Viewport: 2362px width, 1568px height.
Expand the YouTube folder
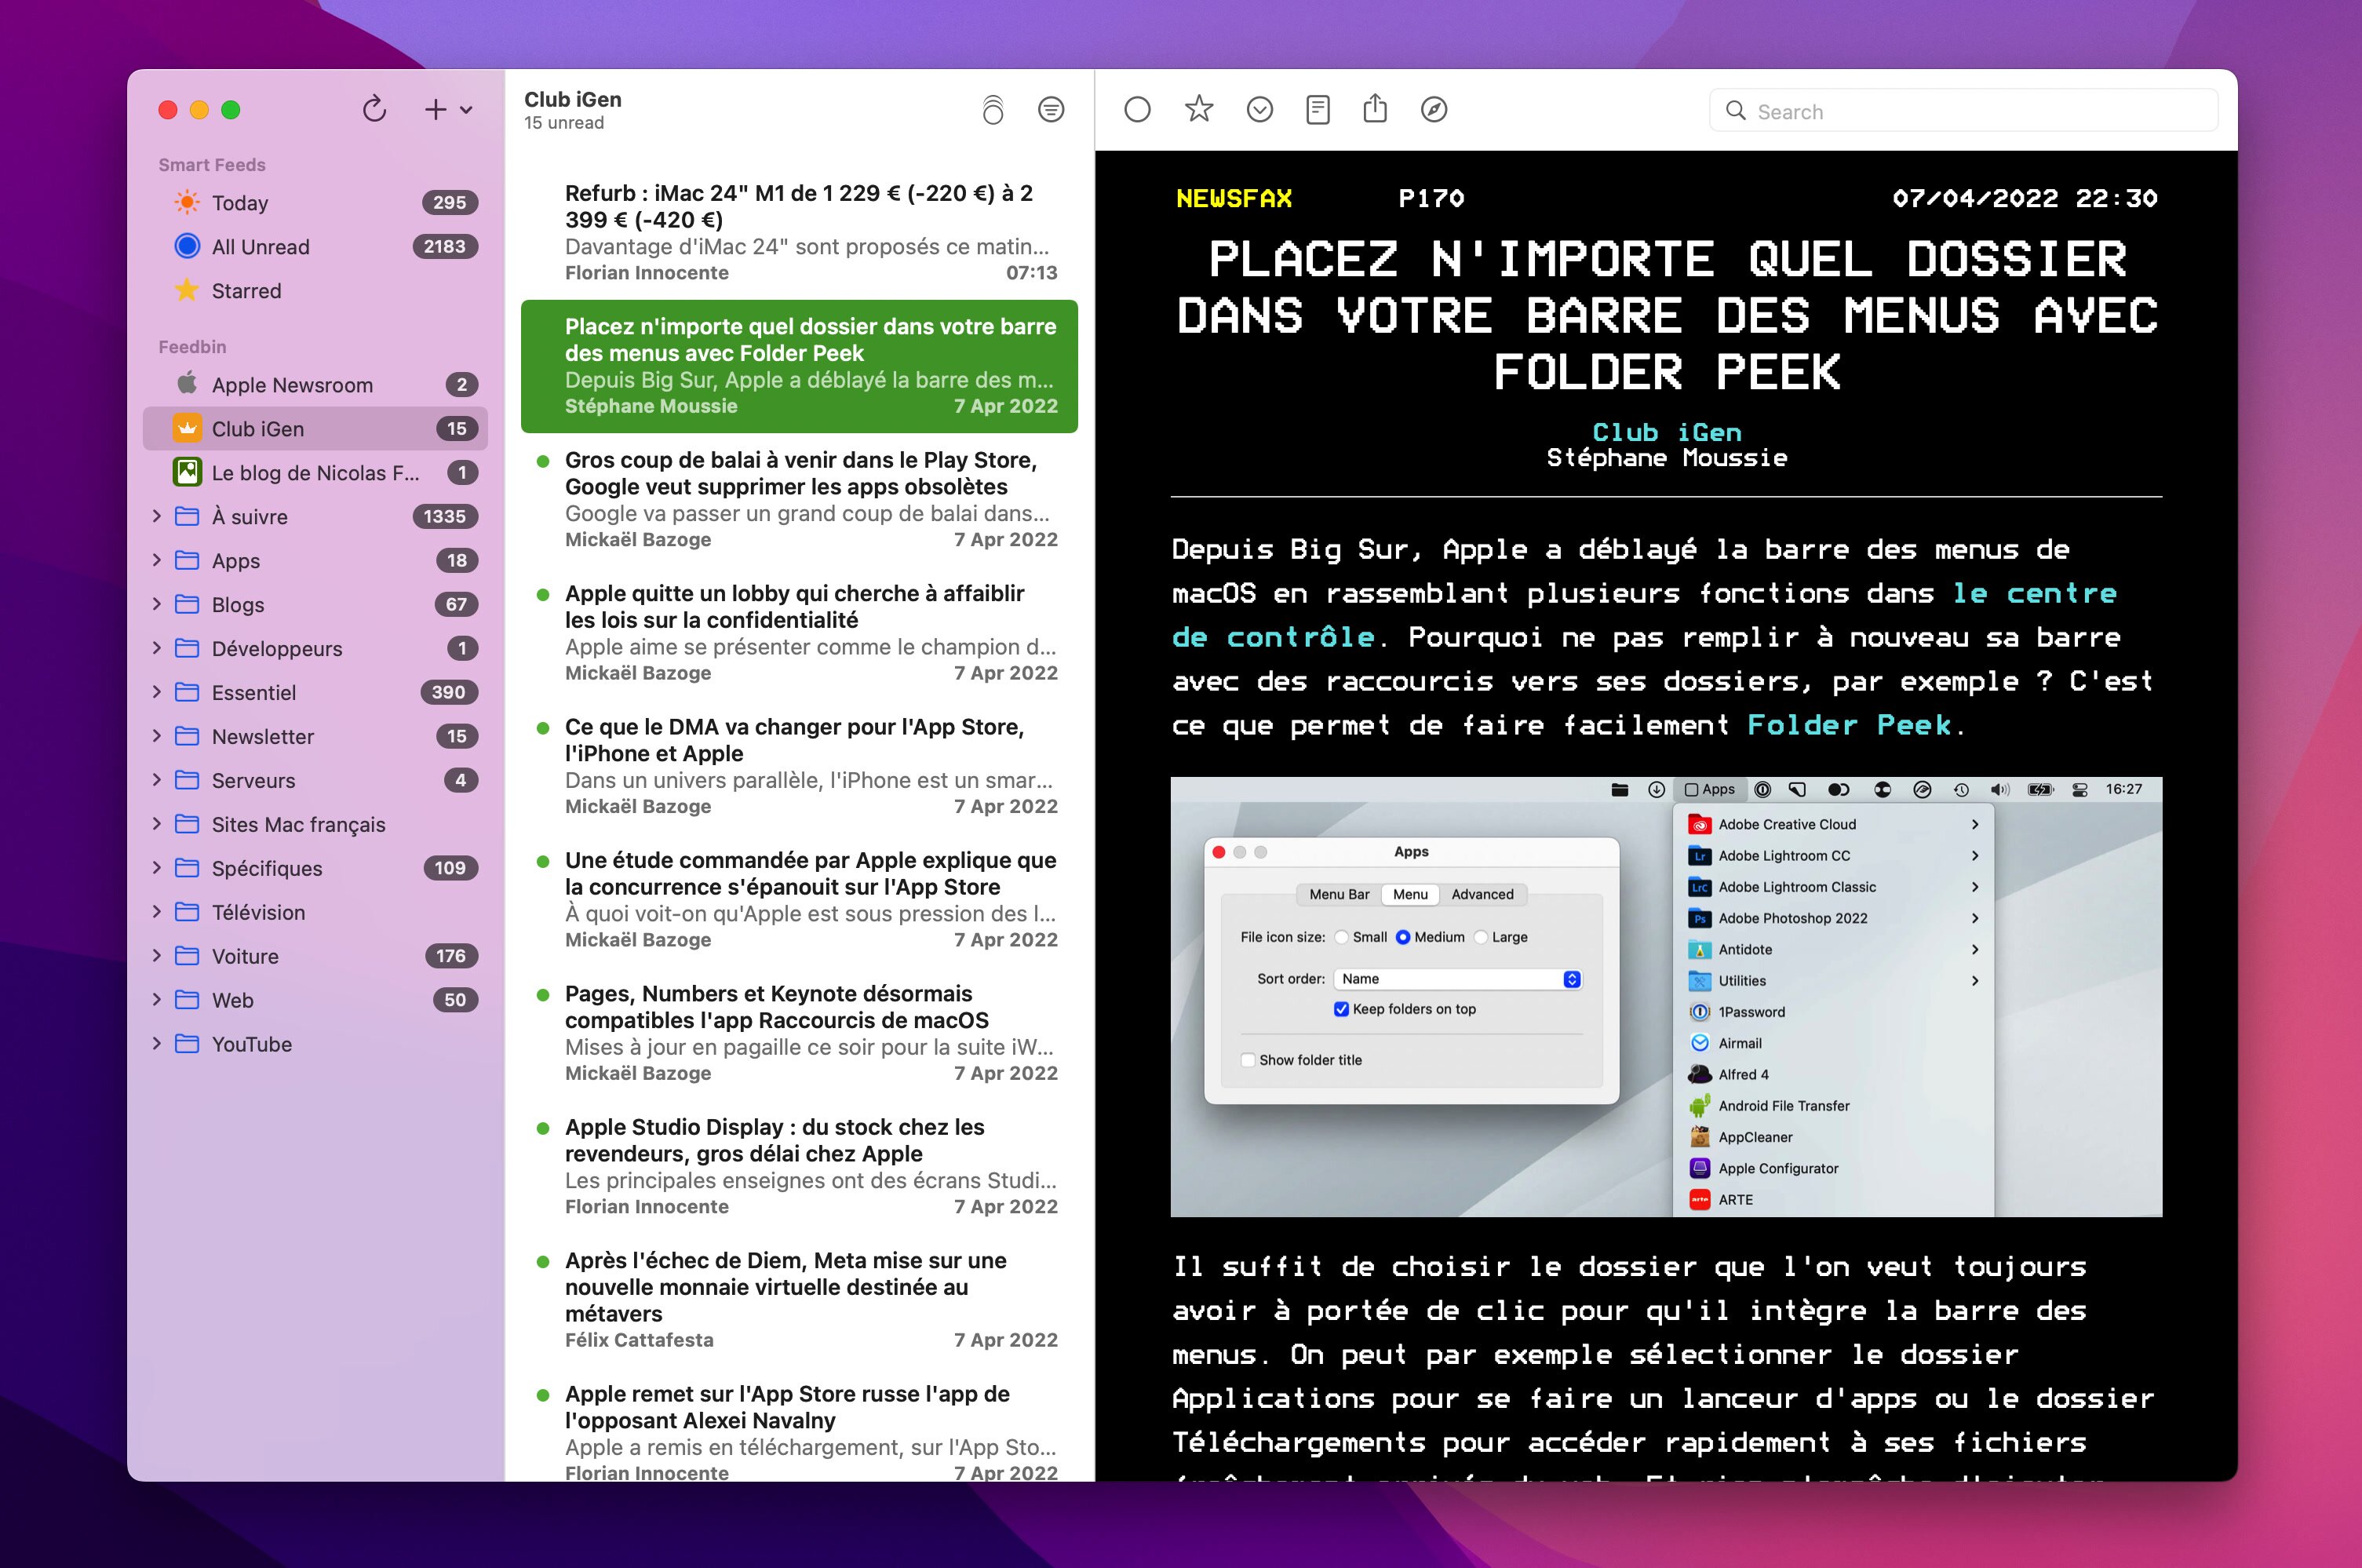tap(157, 1044)
